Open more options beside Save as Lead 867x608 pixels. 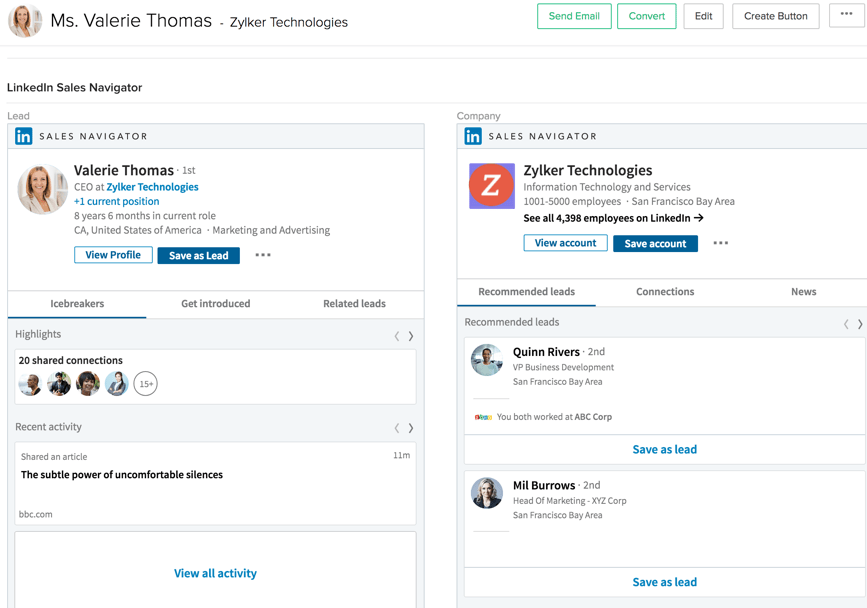263,255
